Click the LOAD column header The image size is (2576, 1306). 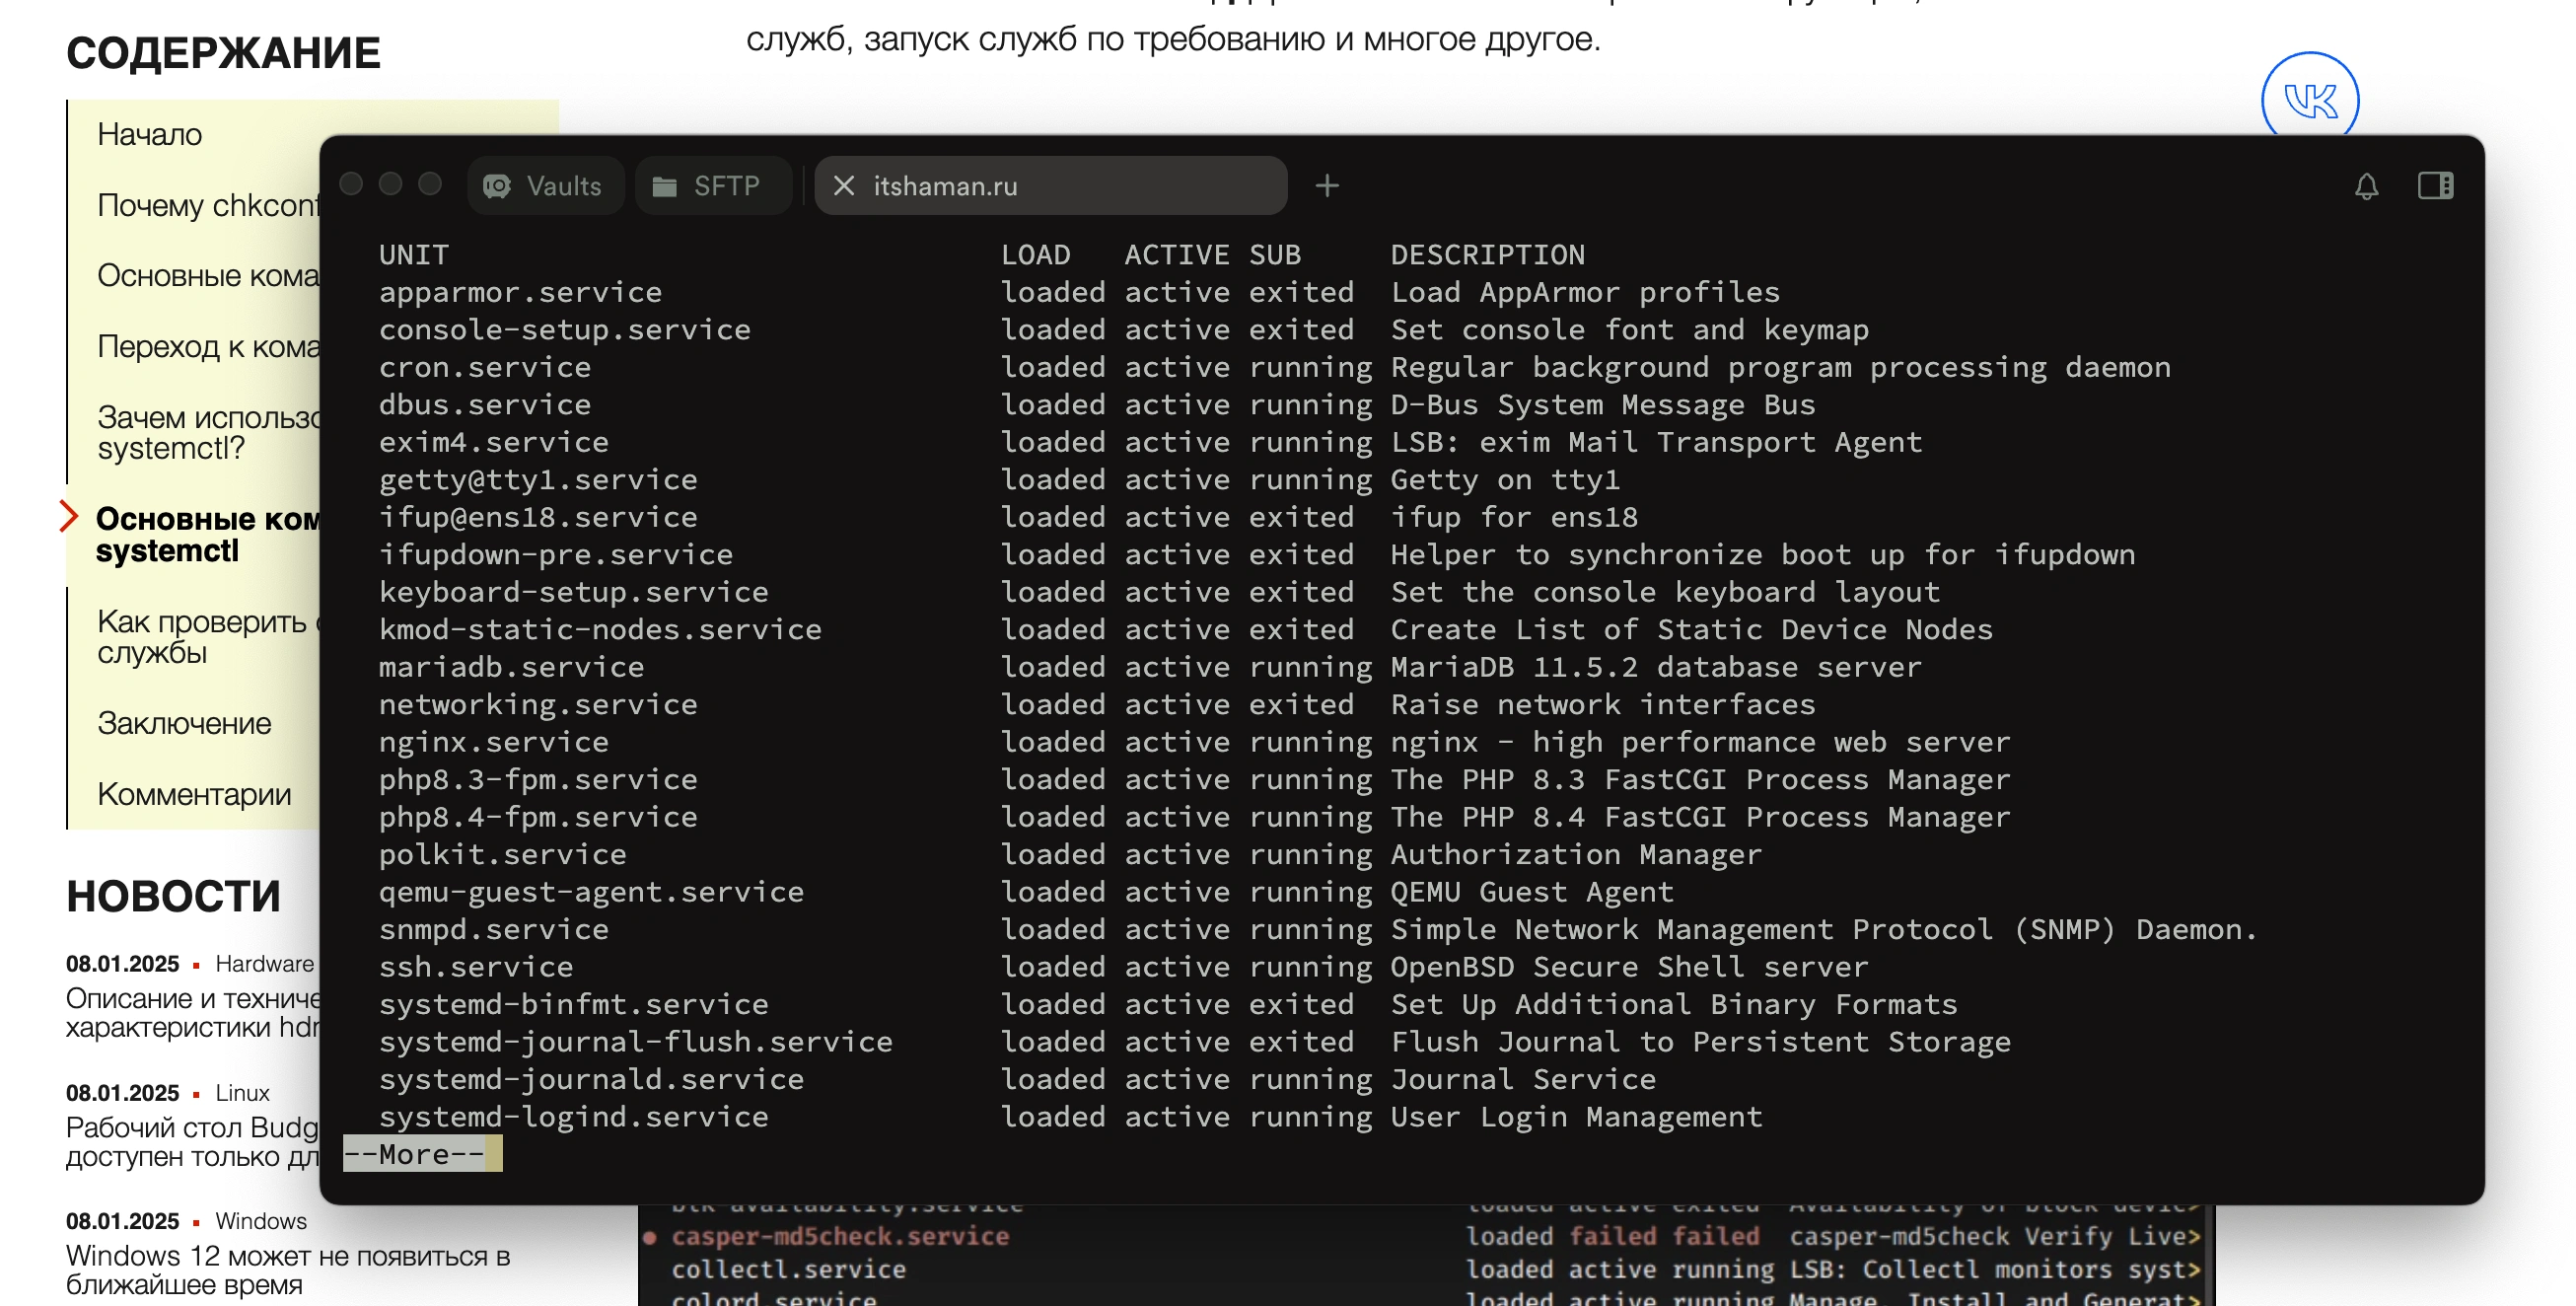click(x=1036, y=255)
